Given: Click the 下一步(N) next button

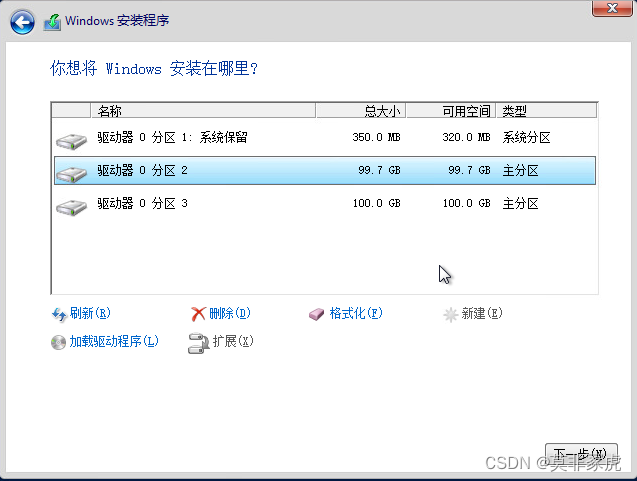Looking at the screenshot, I should coord(581,454).
